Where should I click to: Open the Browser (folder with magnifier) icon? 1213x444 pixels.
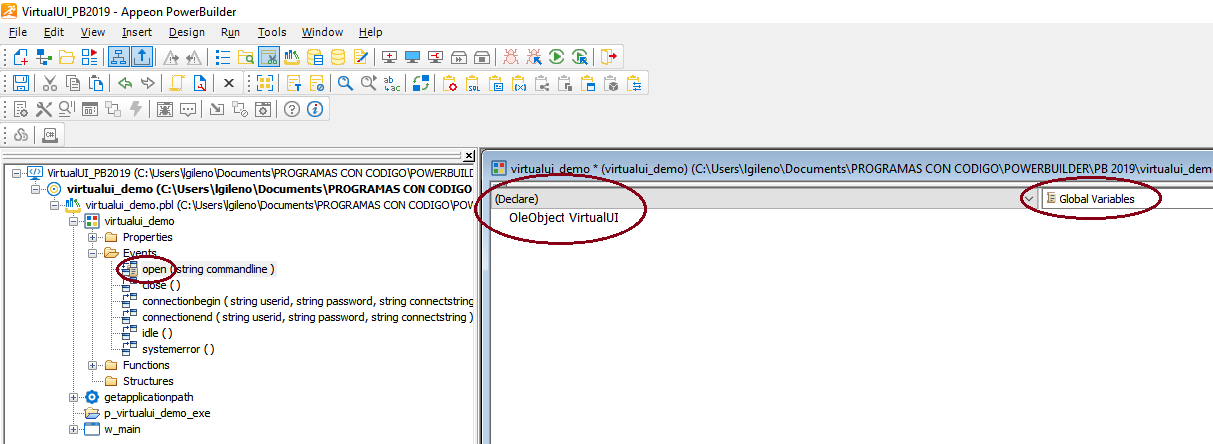point(245,57)
